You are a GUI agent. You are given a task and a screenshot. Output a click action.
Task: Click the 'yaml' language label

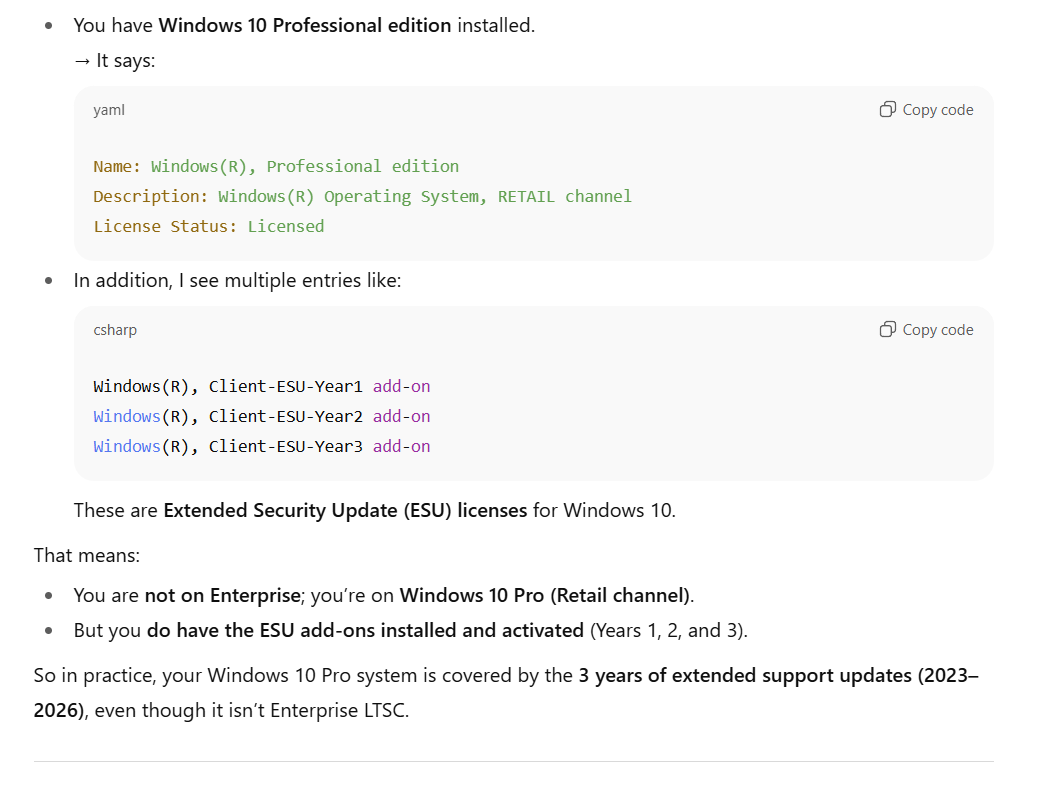109,110
